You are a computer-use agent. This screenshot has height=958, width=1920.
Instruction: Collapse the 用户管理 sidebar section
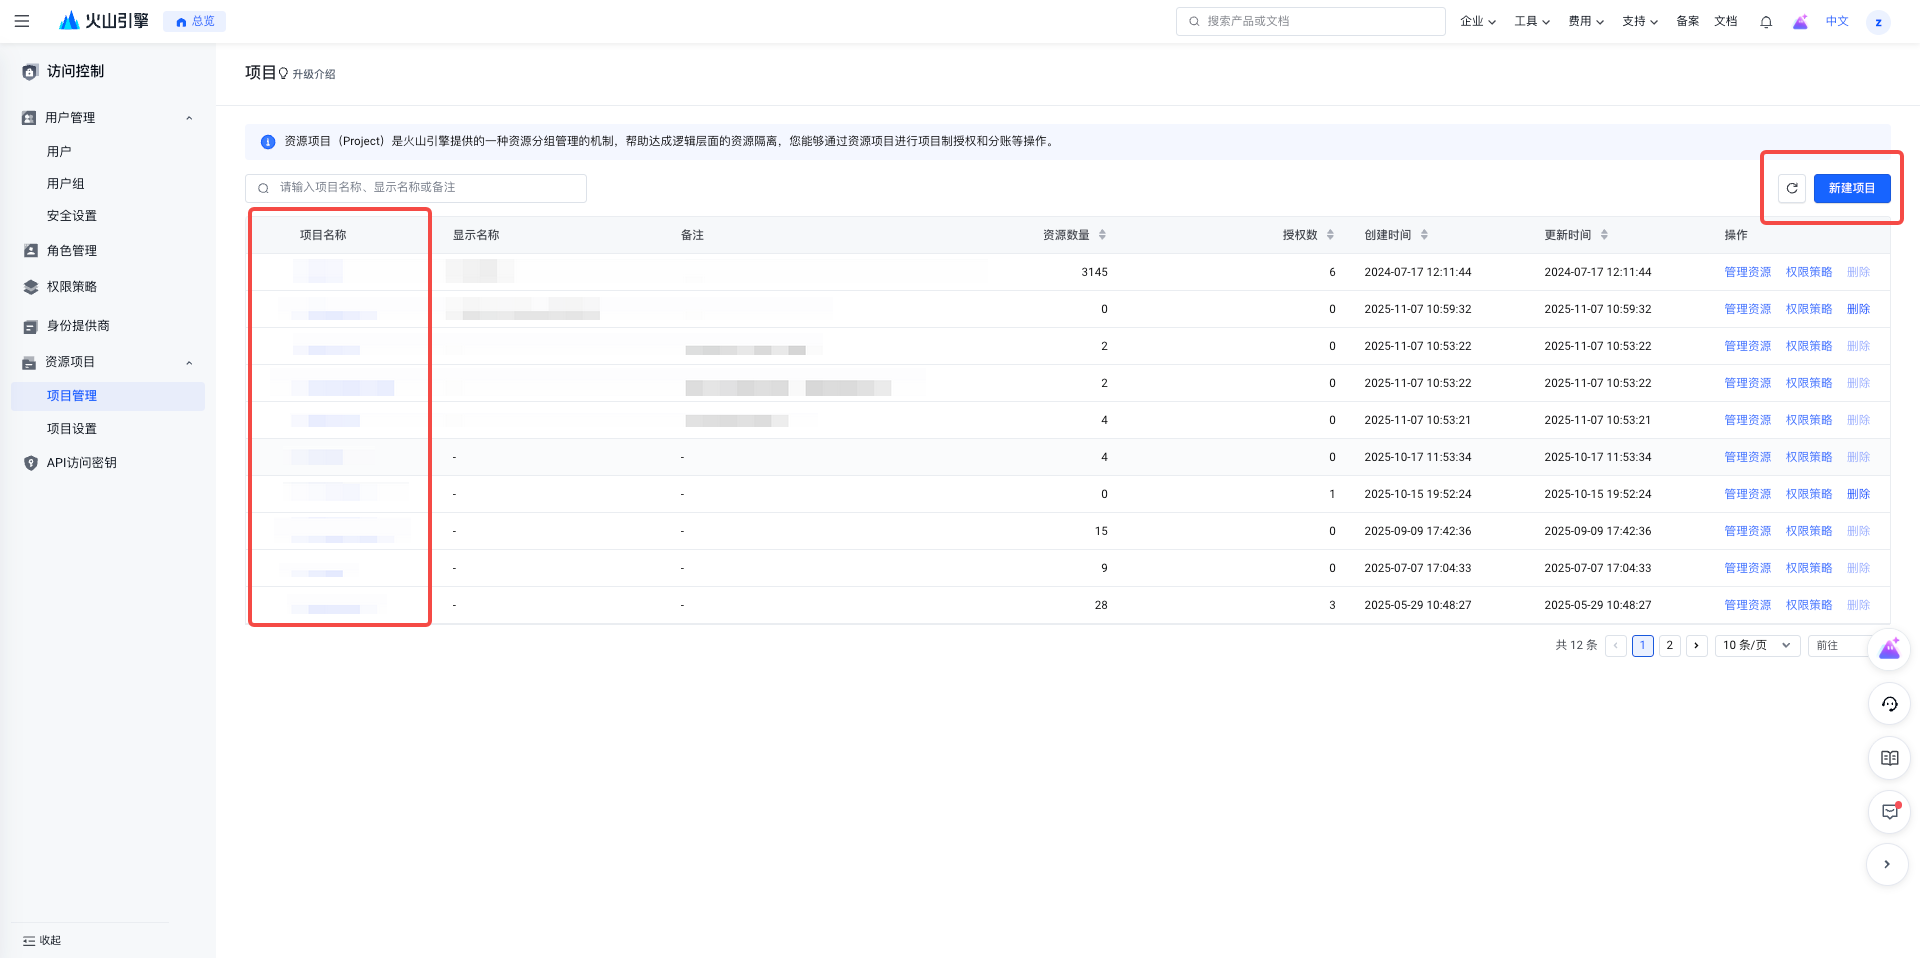point(189,118)
